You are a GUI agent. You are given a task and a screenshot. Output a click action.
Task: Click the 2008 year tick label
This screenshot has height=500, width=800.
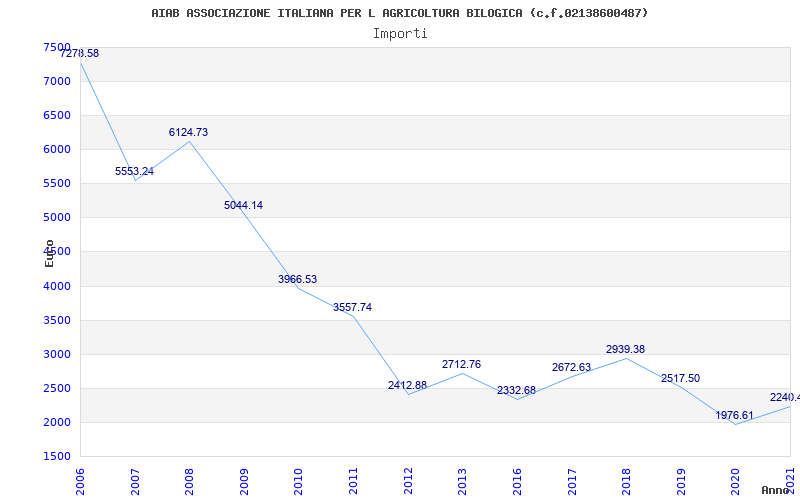[x=189, y=482]
